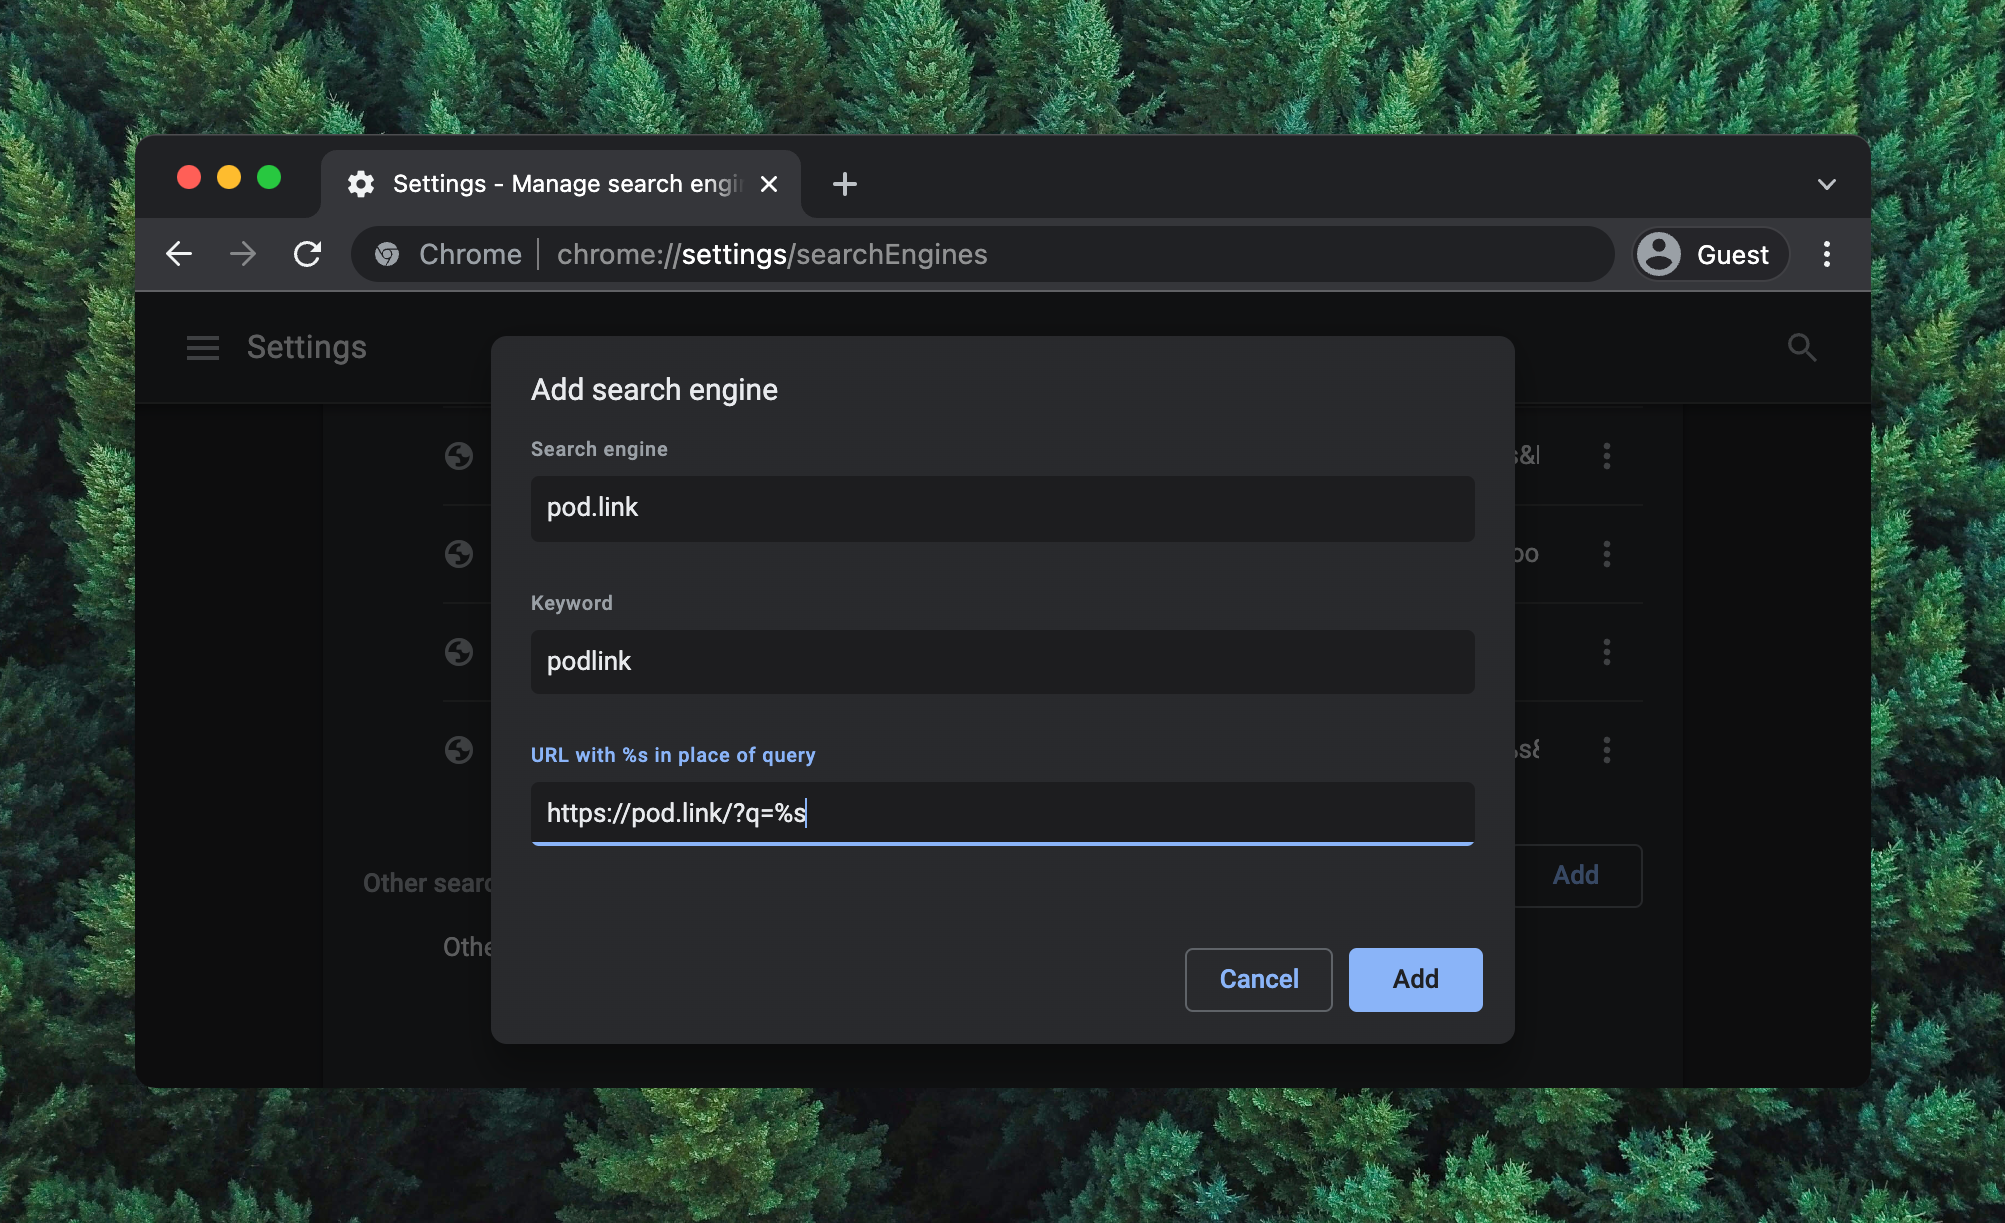Open the tab search chevron
Screen dimensions: 2005x1223
tap(1827, 184)
